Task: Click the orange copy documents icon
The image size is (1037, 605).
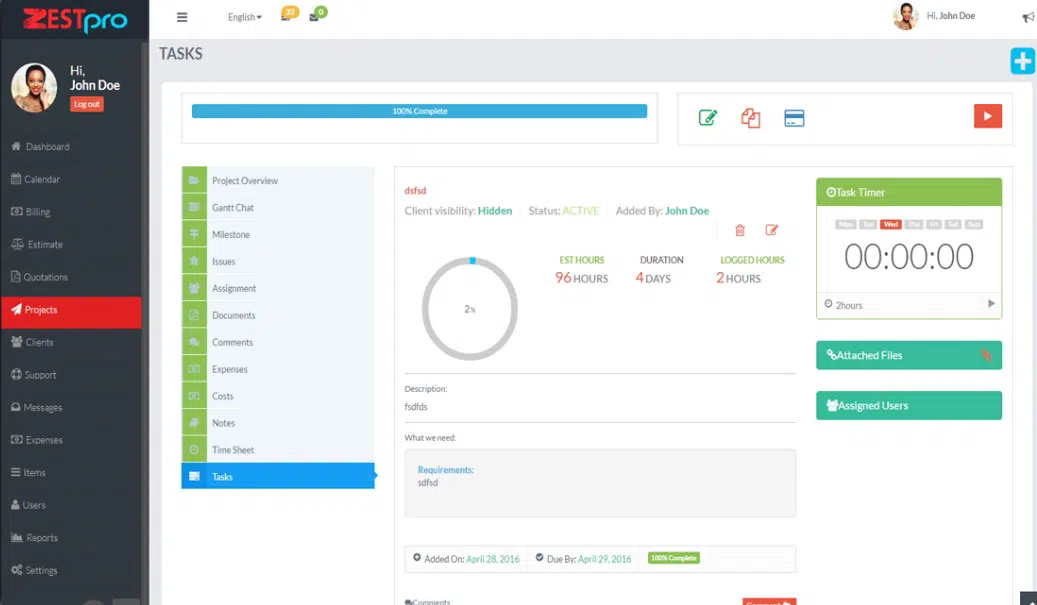Action: click(x=751, y=118)
